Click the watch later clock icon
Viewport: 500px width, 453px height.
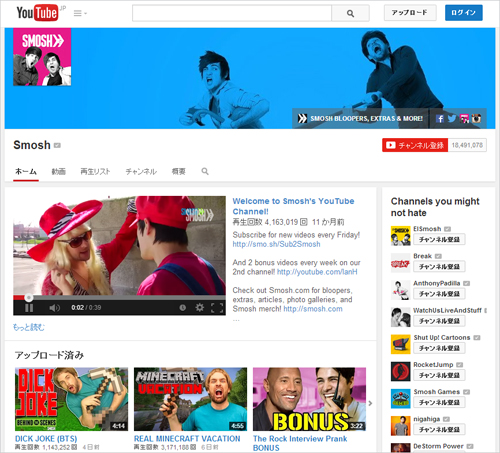point(183,308)
